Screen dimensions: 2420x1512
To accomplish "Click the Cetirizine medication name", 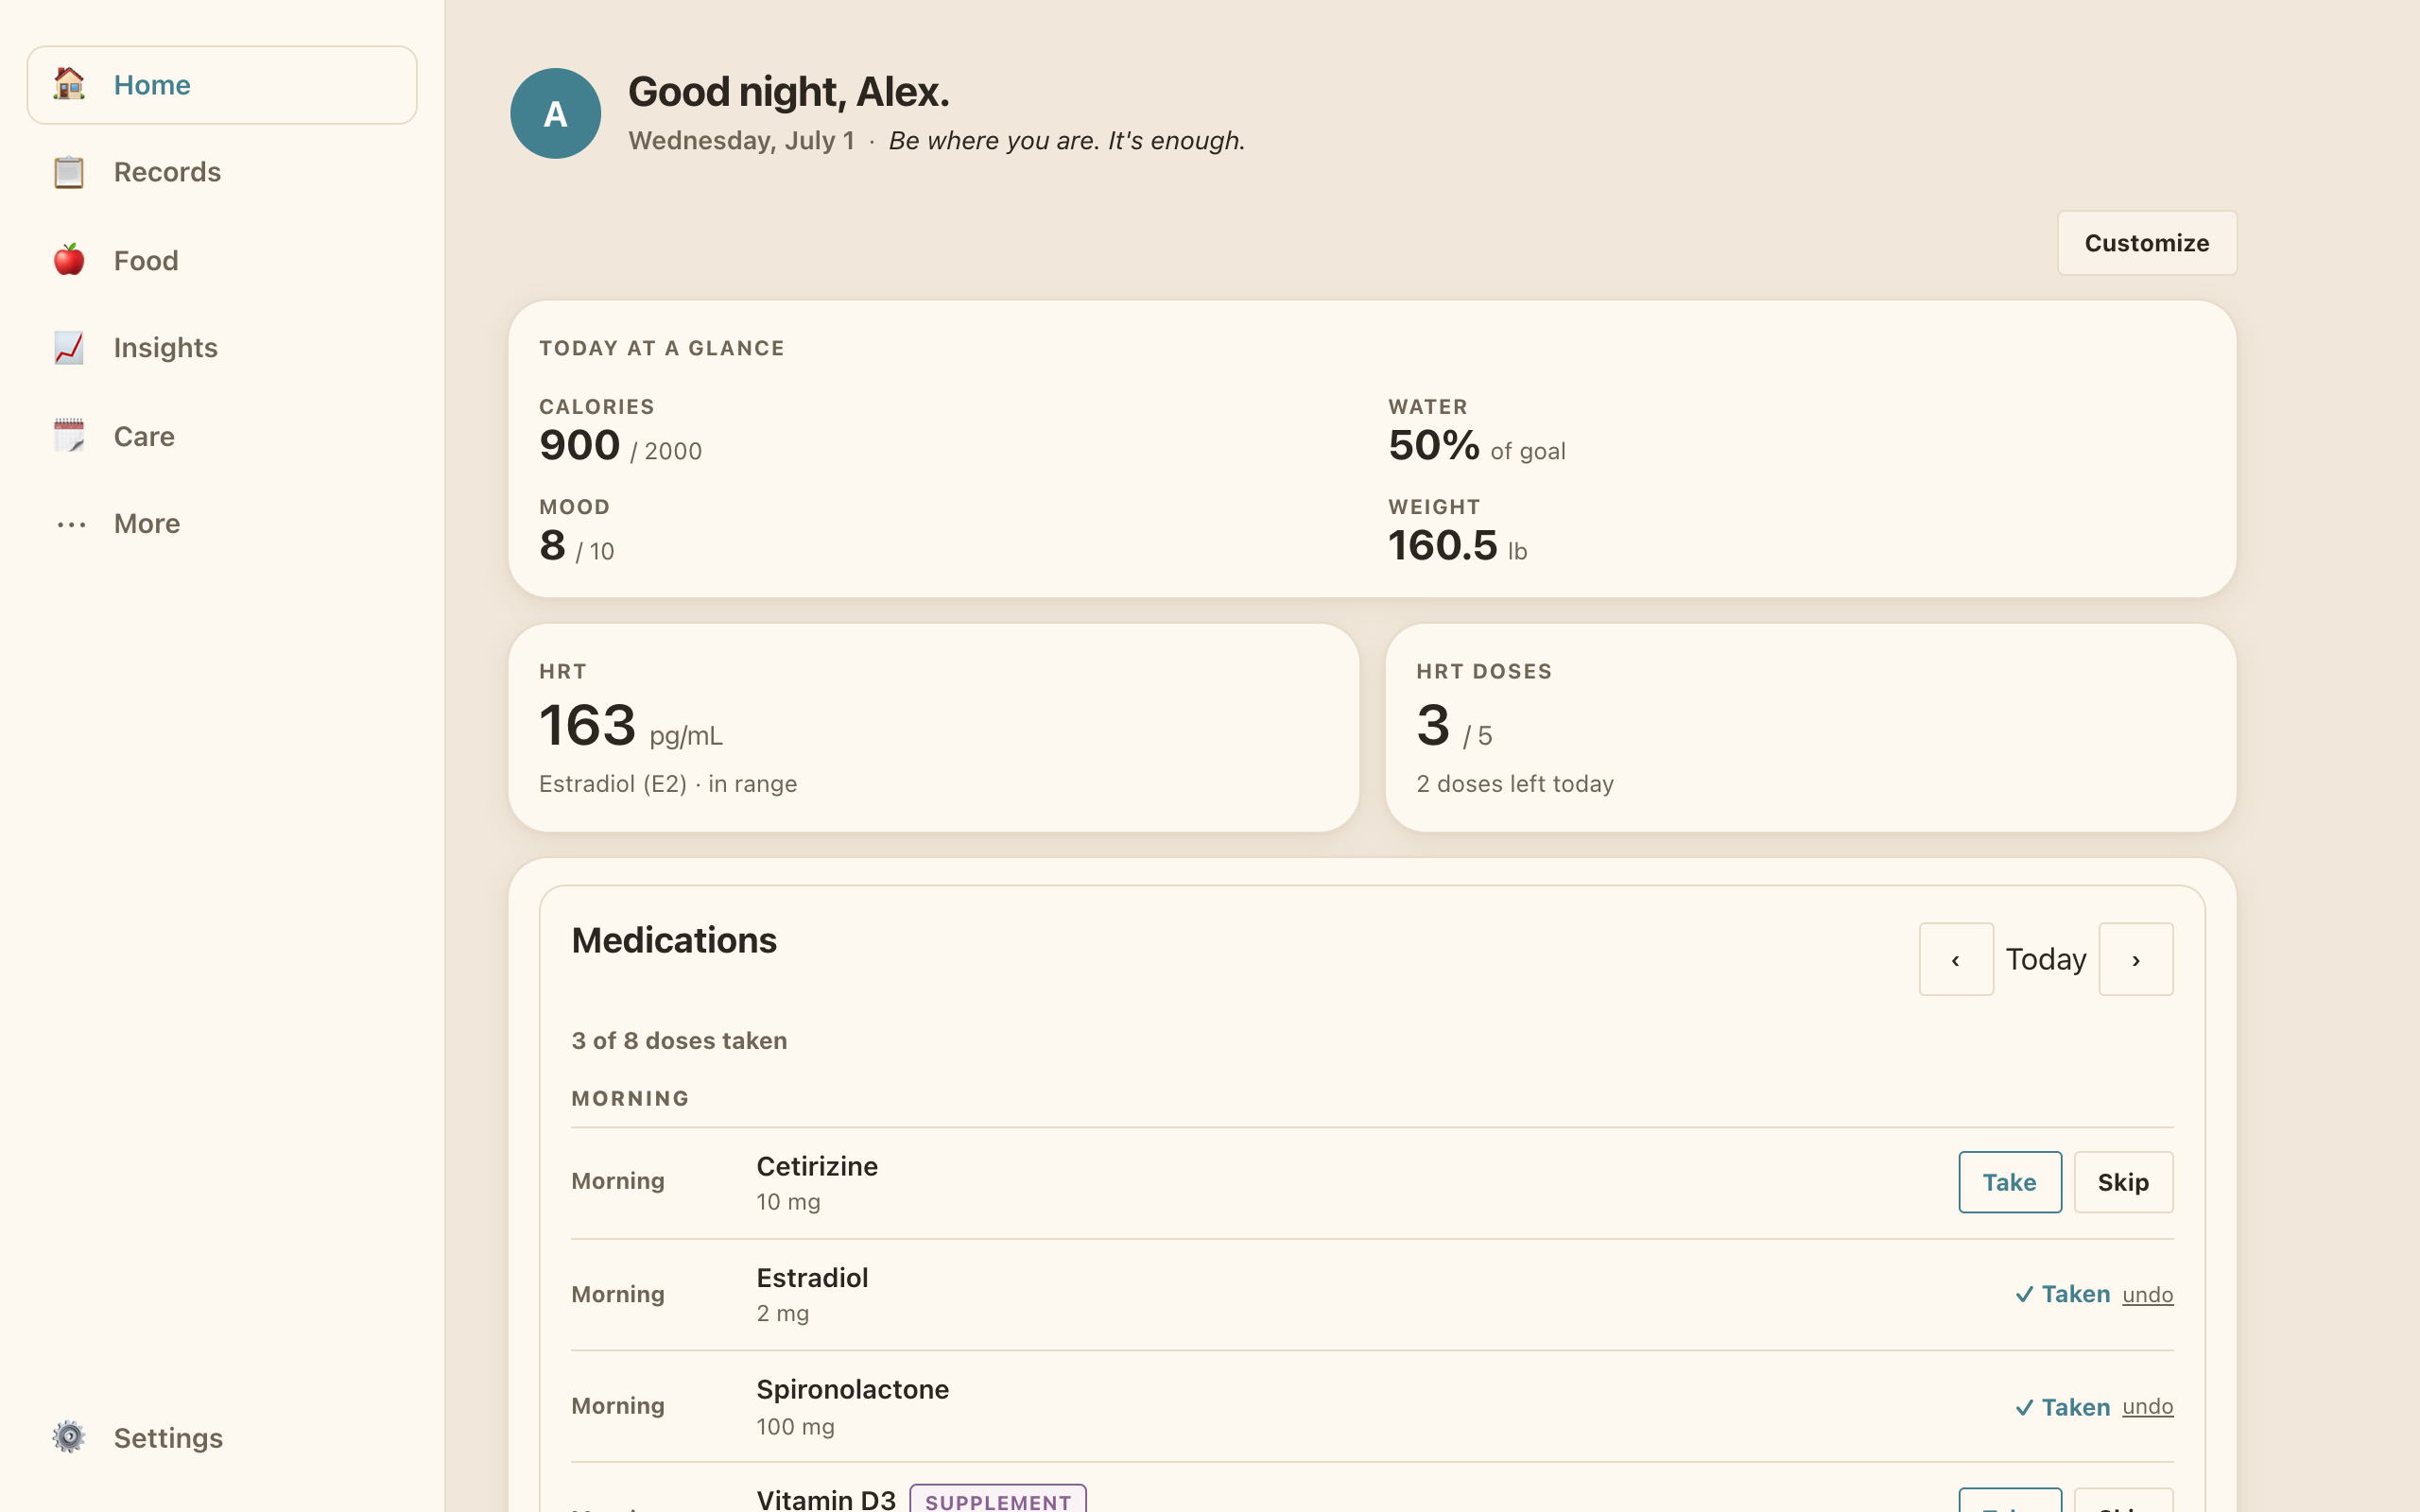I will click(x=817, y=1166).
